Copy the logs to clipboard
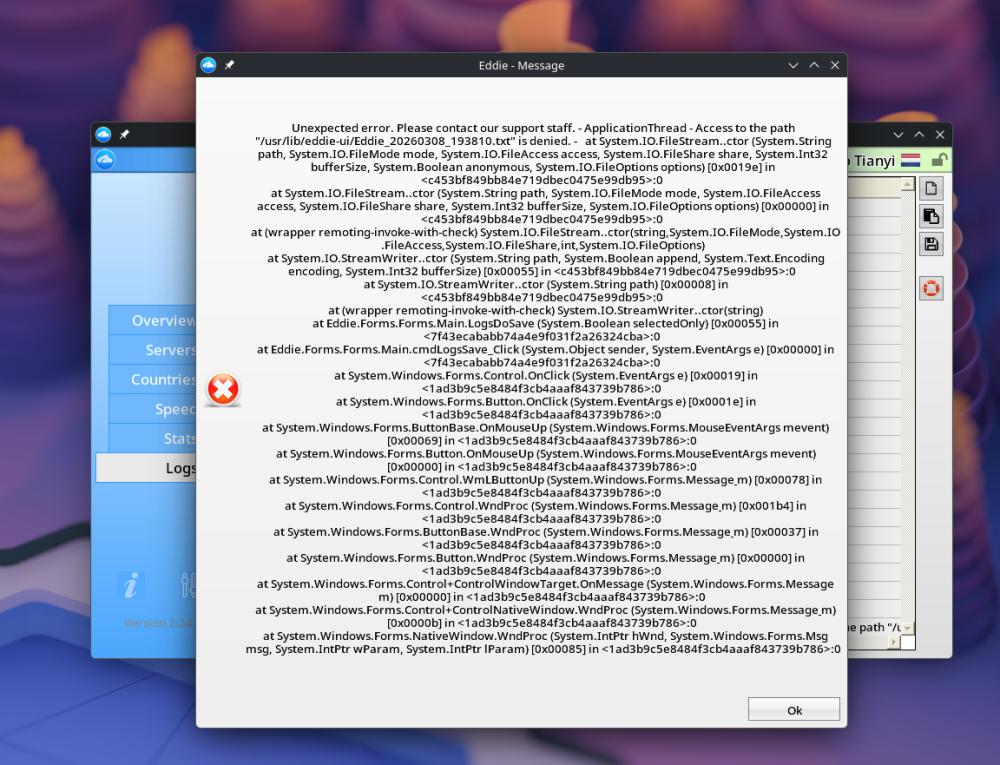The width and height of the screenshot is (1000, 765). click(x=931, y=216)
